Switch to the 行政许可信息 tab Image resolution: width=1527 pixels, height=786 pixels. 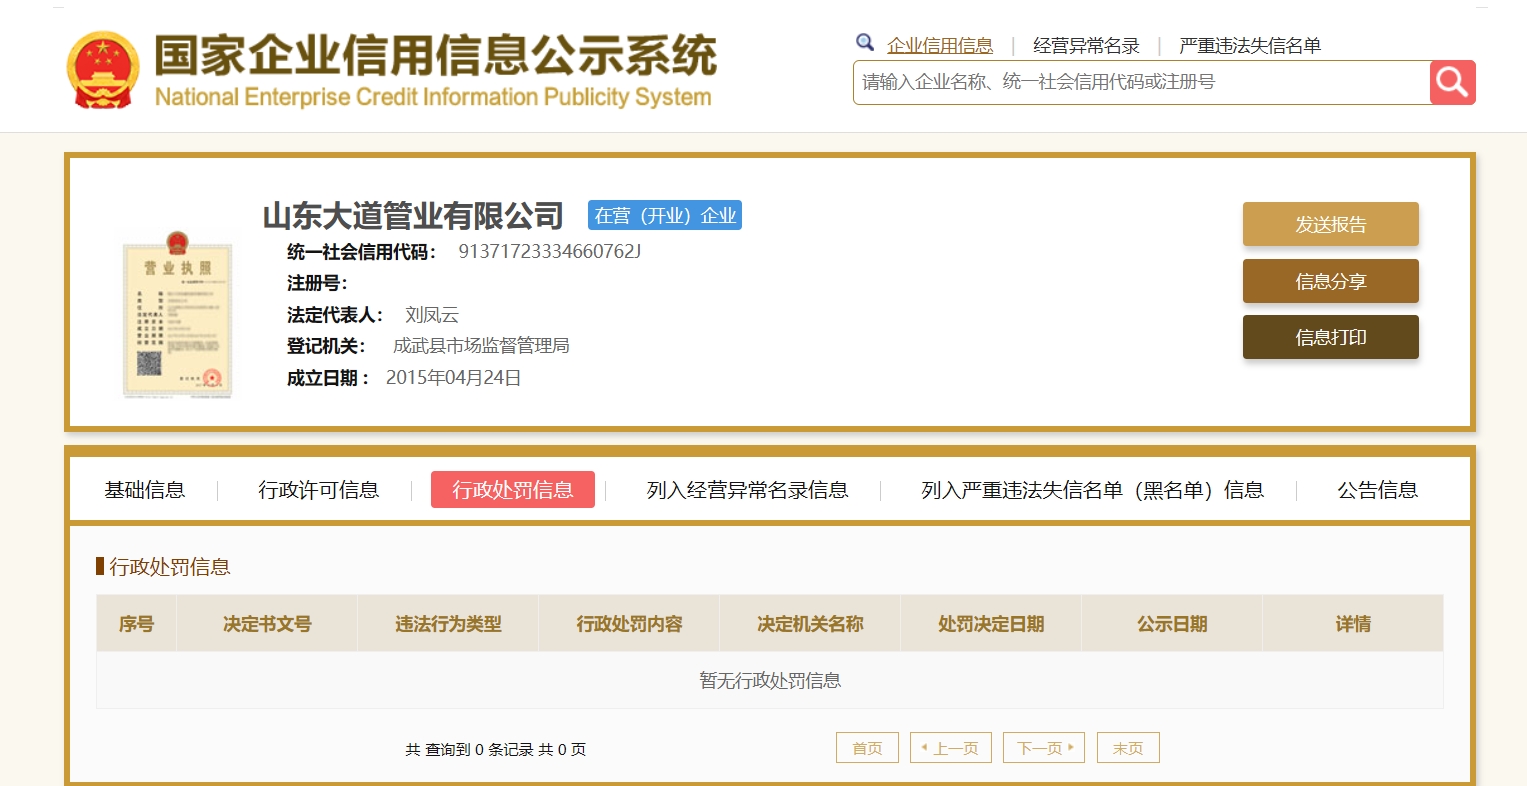coord(319,490)
